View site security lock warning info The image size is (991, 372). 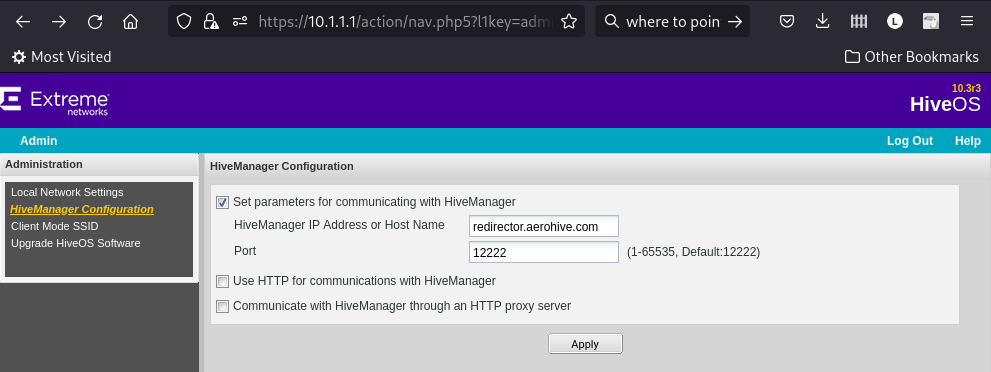click(x=210, y=21)
